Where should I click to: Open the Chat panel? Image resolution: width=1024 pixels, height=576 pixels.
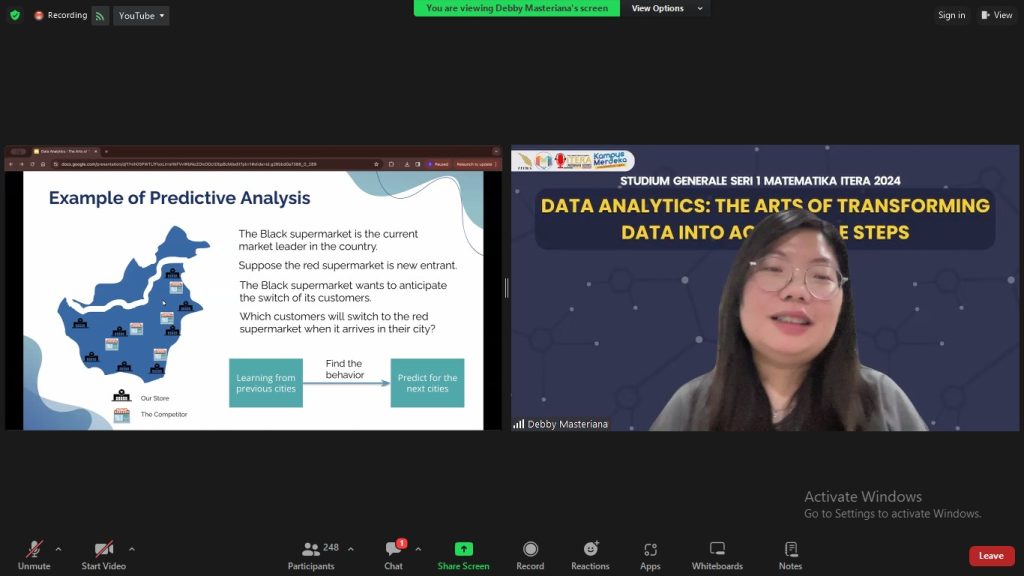click(393, 555)
